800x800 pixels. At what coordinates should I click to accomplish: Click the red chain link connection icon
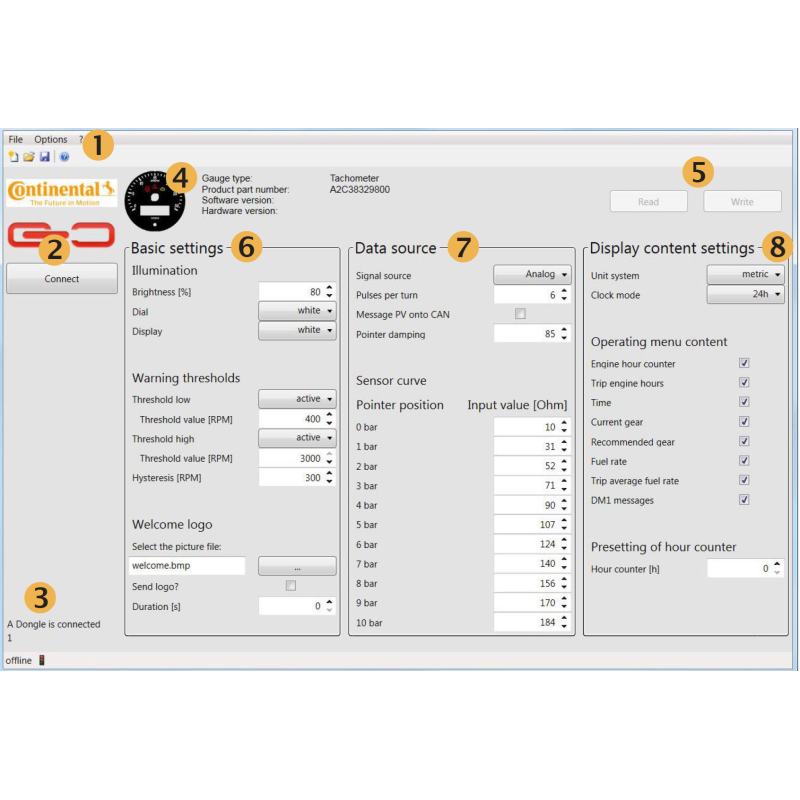(x=61, y=235)
